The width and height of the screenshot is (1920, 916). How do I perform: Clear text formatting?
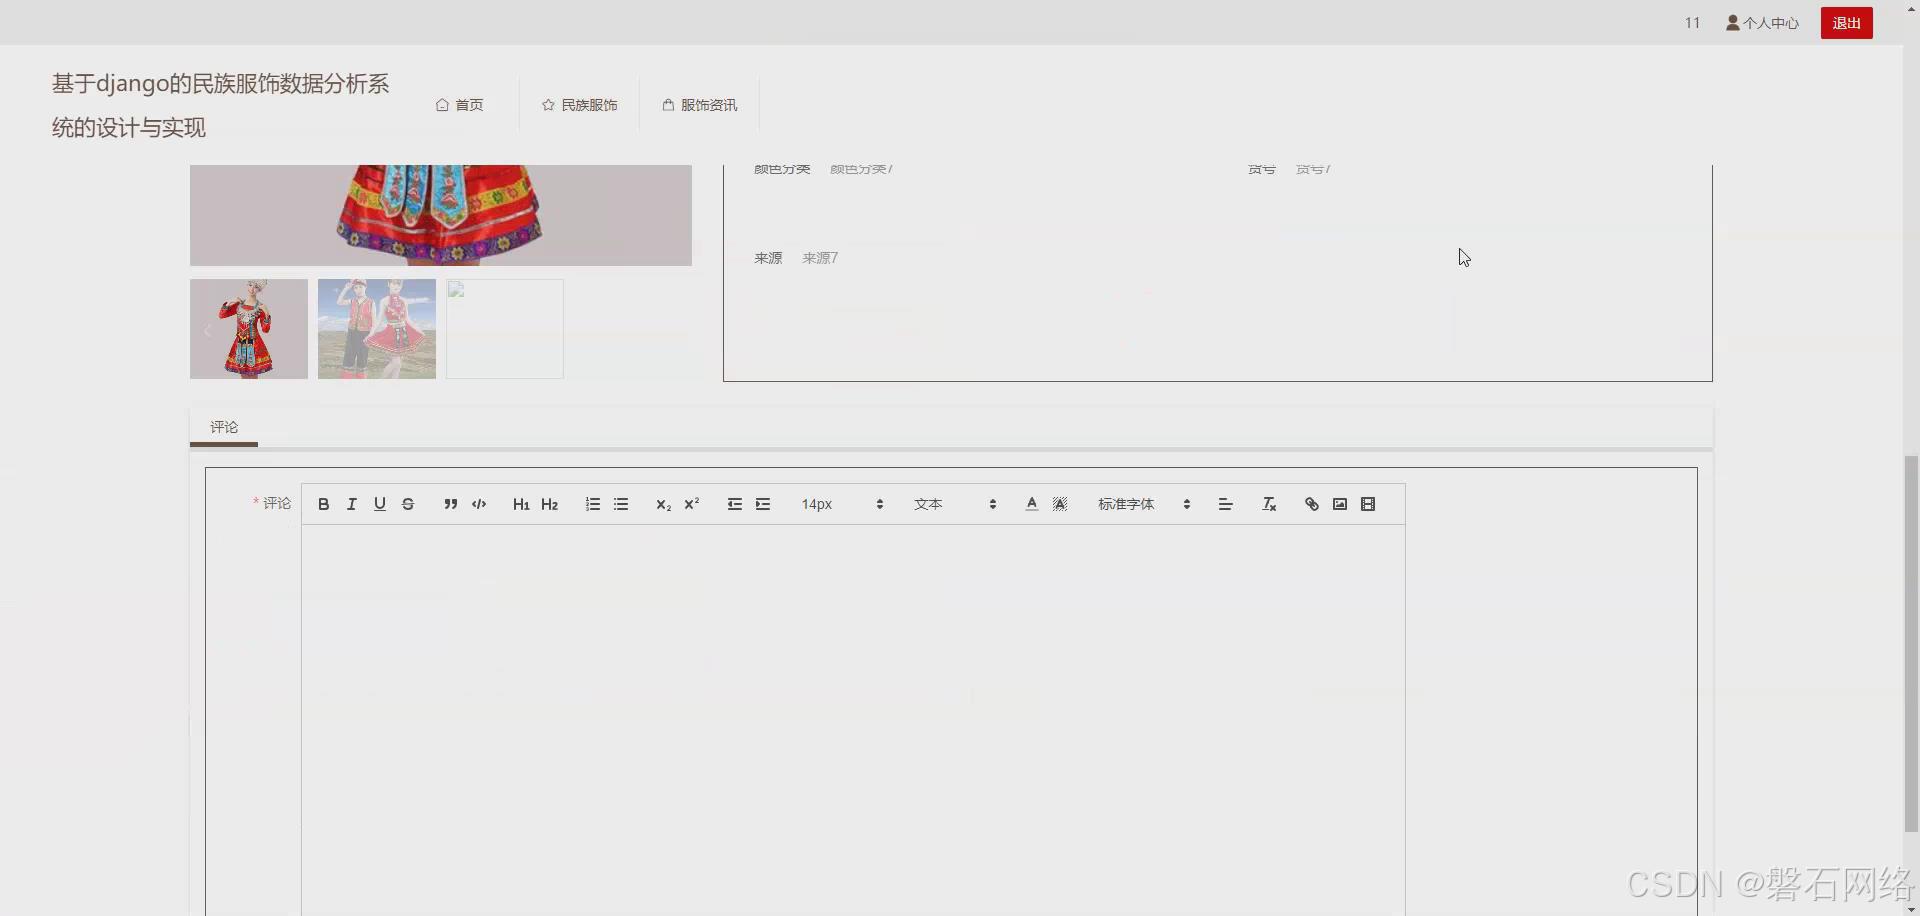click(x=1269, y=504)
